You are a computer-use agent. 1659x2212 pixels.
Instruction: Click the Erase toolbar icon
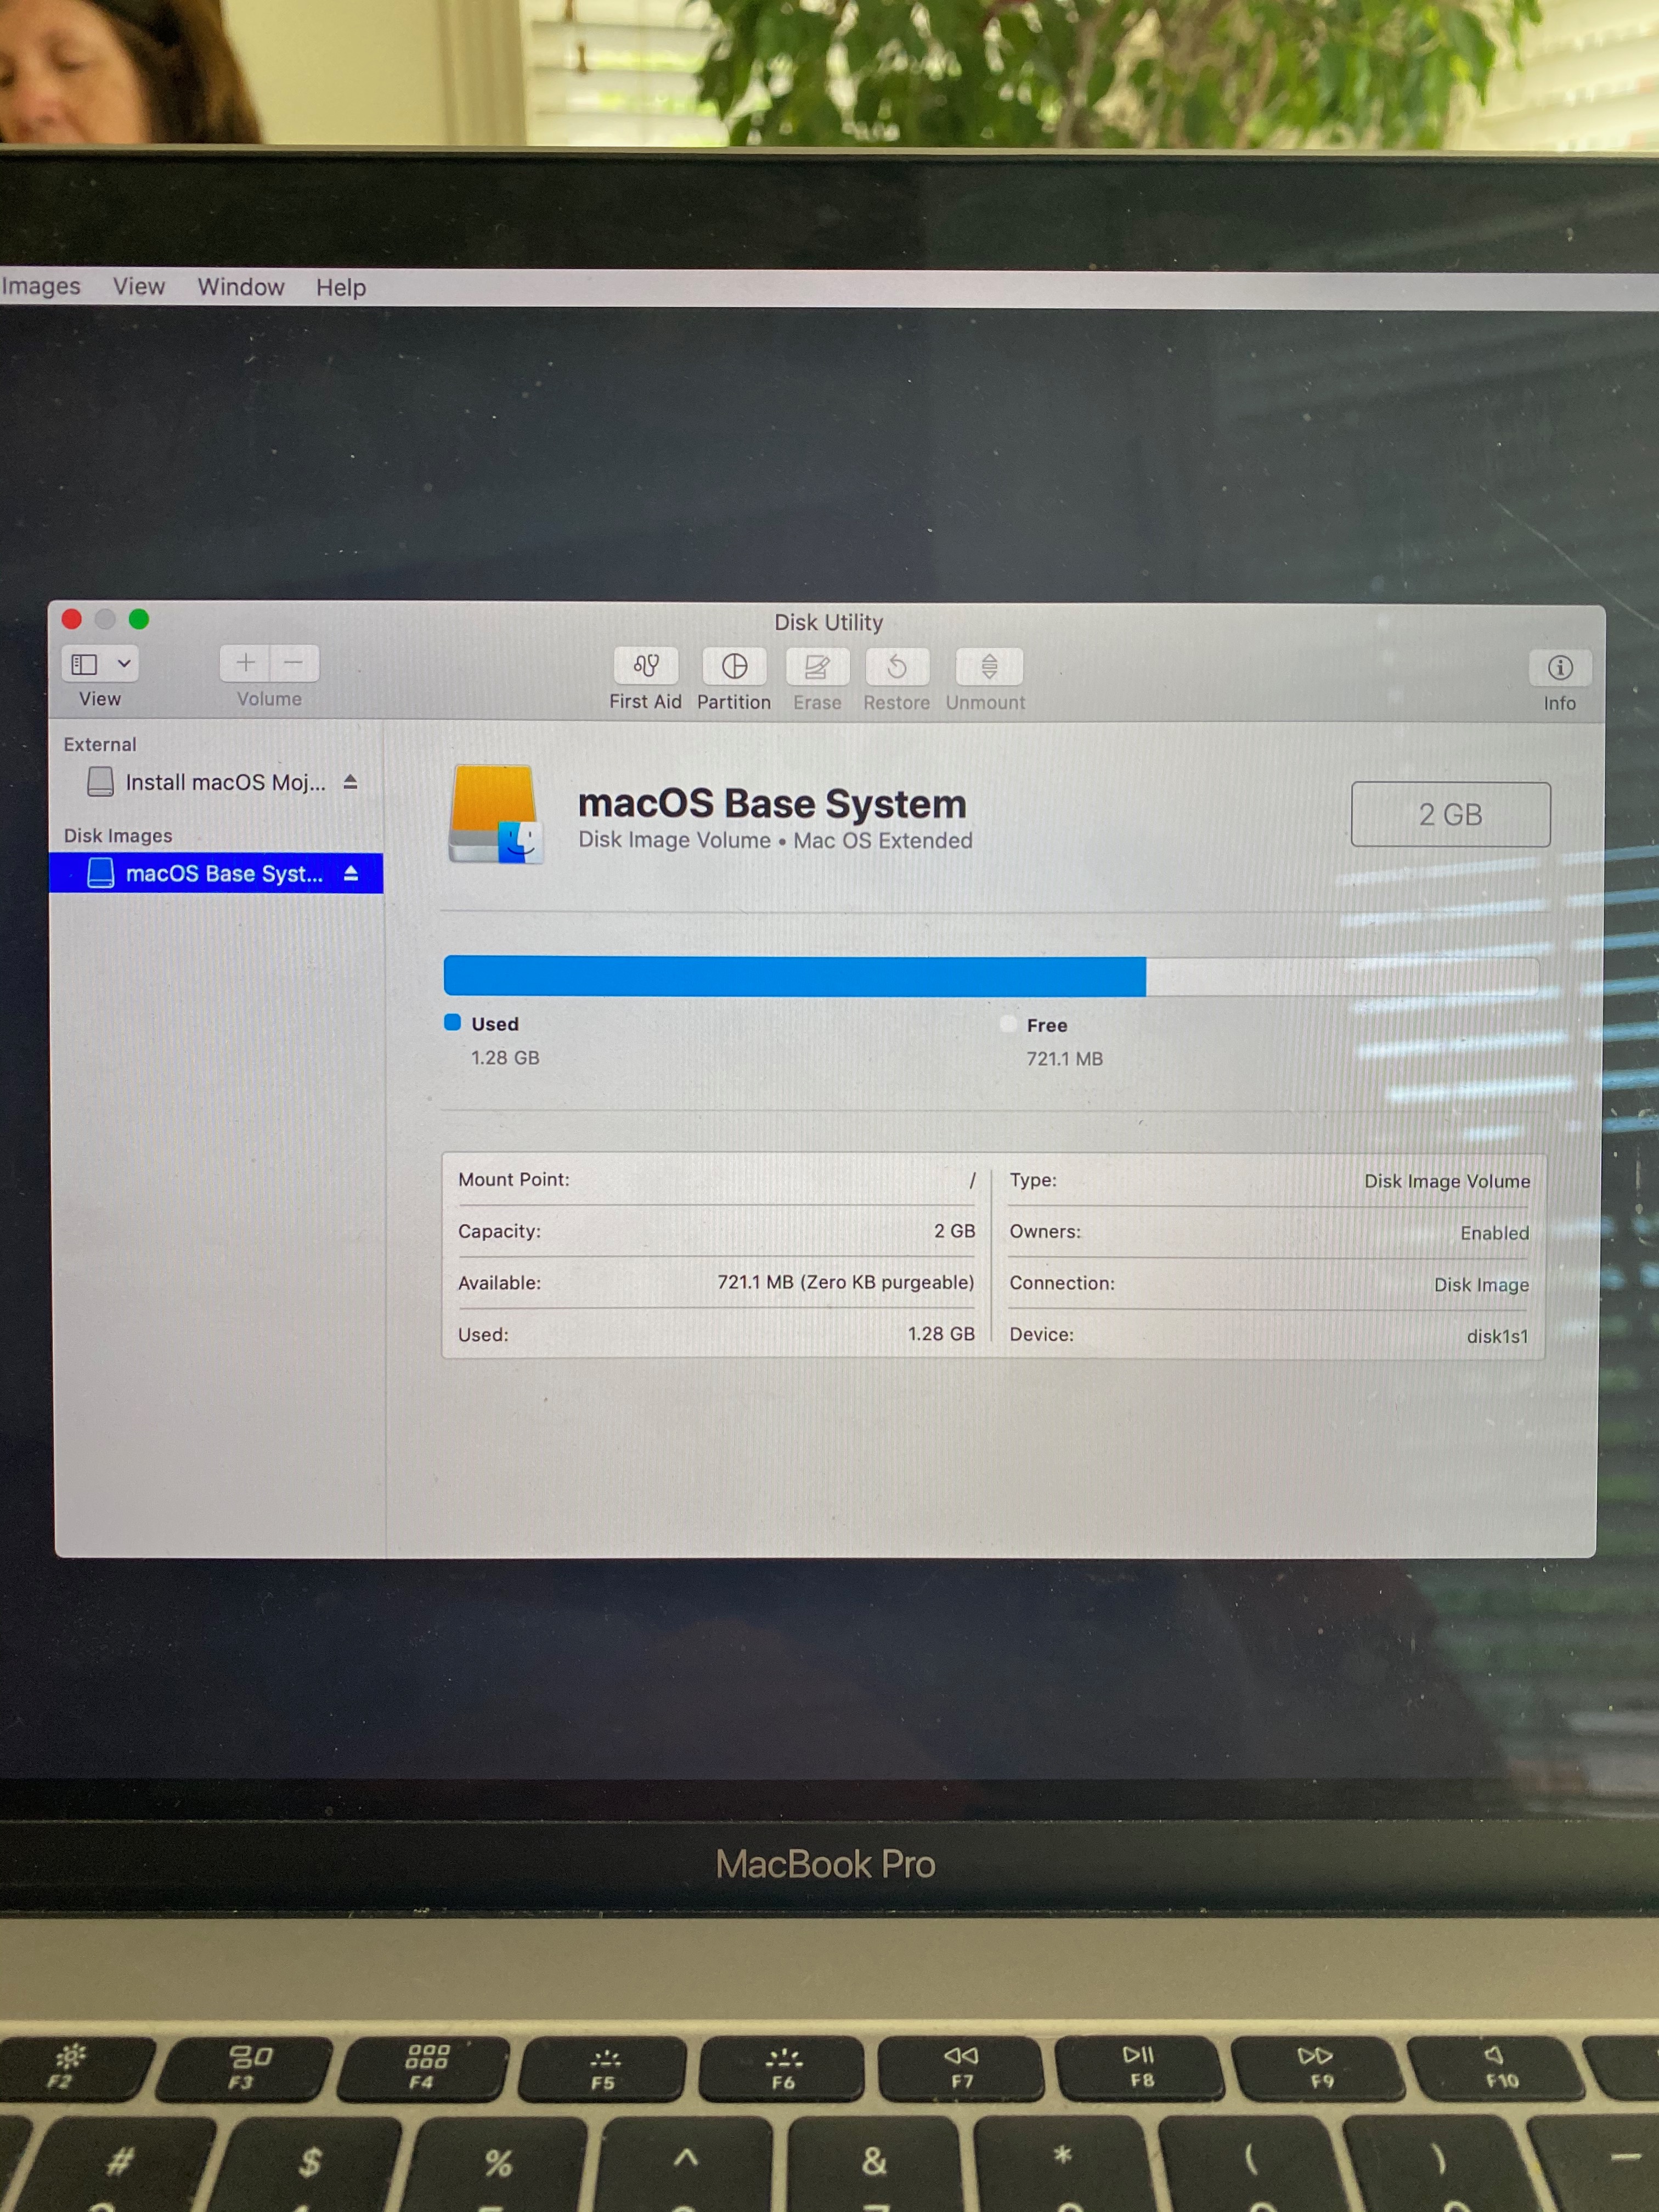(x=817, y=667)
